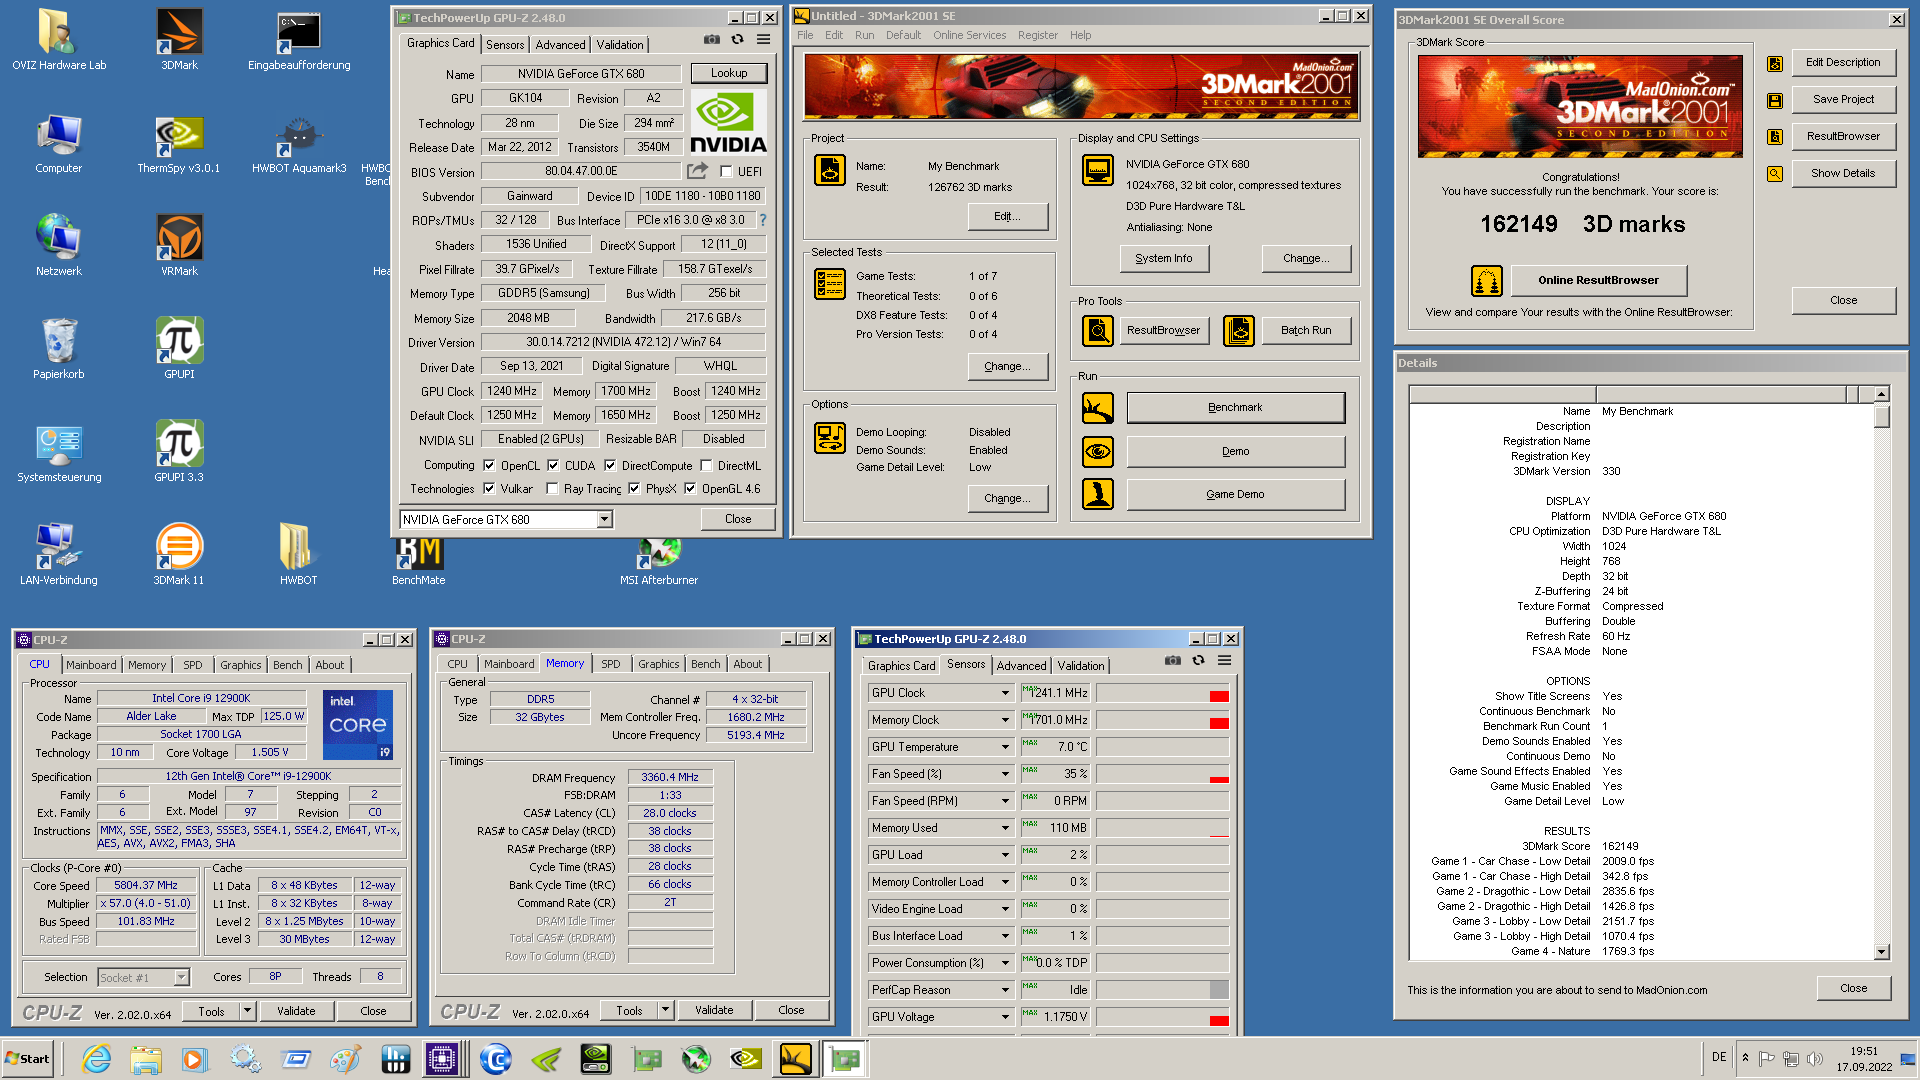This screenshot has height=1080, width=1920.
Task: Expand the GPU Load sensor dropdown
Action: pos(1005,855)
